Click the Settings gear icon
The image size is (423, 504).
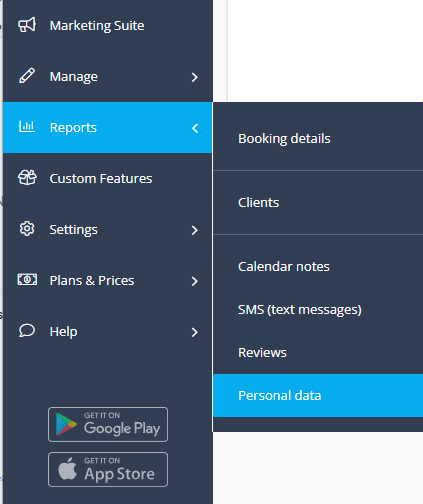tap(27, 229)
